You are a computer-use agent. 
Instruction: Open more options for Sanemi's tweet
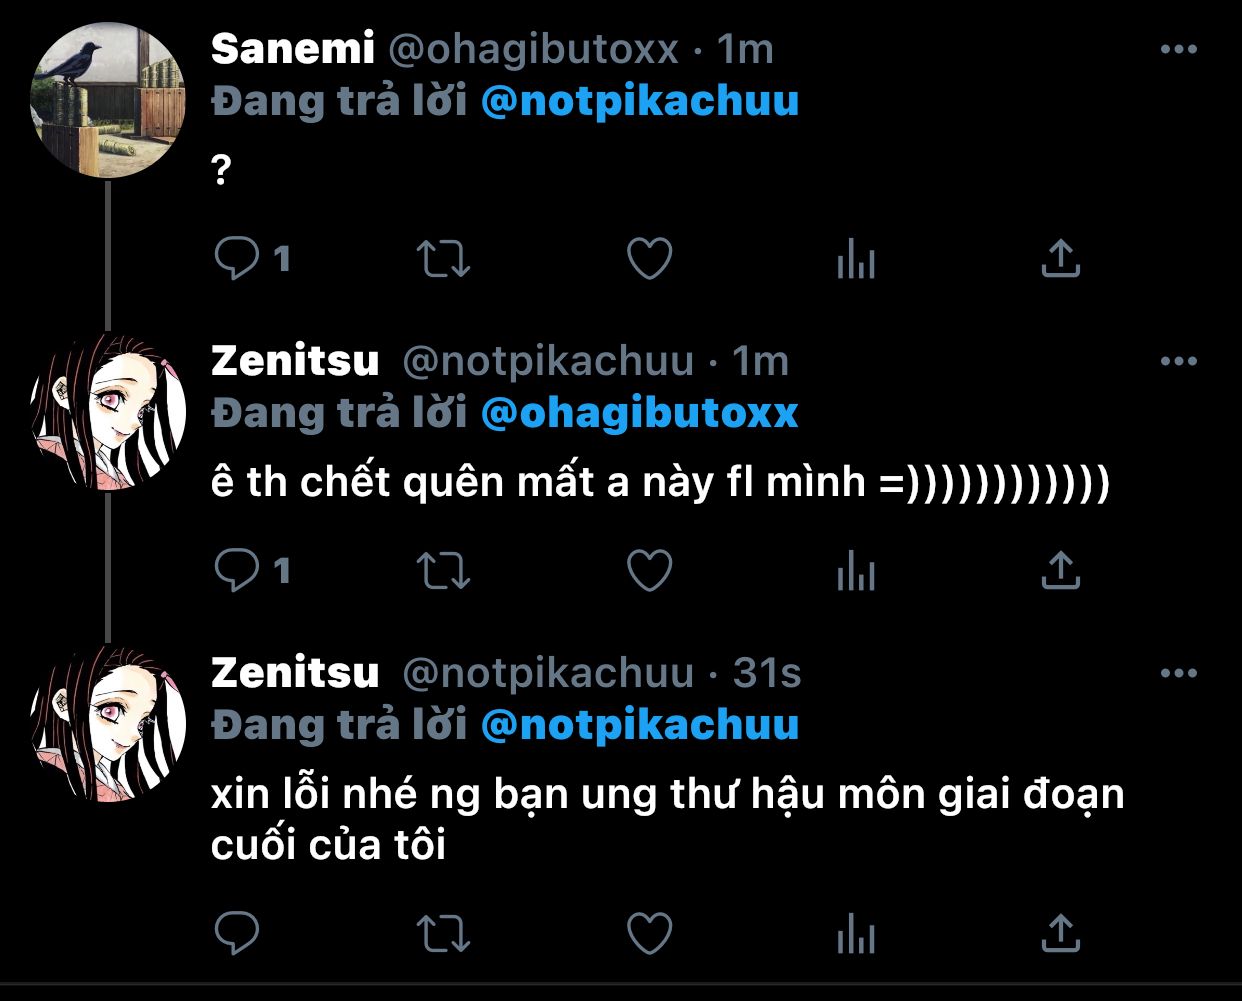pos(1178,49)
